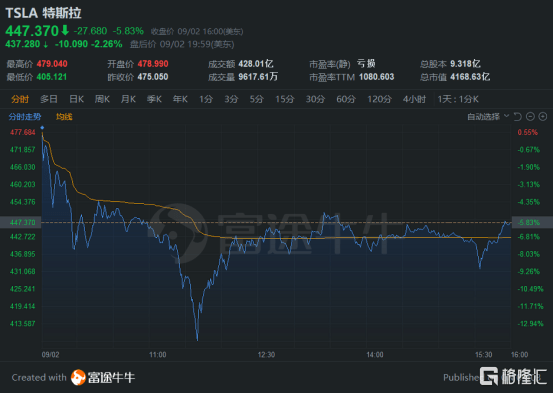Click the 15:30 time axis label

(484, 354)
